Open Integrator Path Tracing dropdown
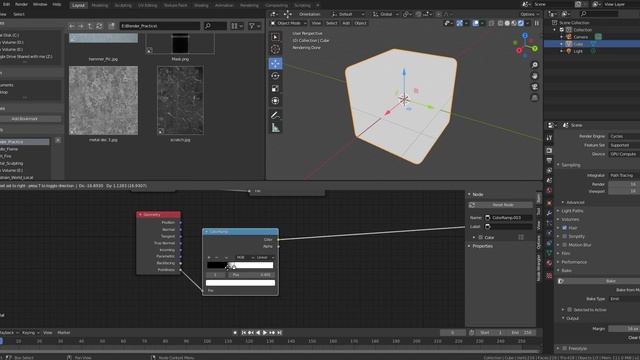 pos(624,176)
